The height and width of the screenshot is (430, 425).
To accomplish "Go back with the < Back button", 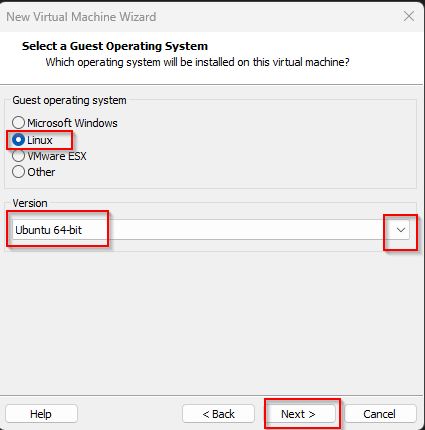I will click(x=219, y=414).
